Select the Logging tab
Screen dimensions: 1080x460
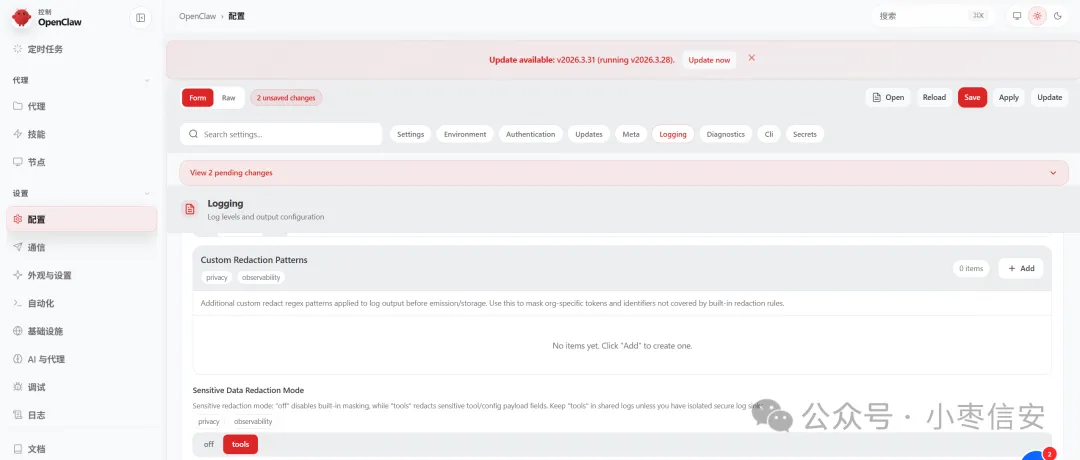[673, 134]
